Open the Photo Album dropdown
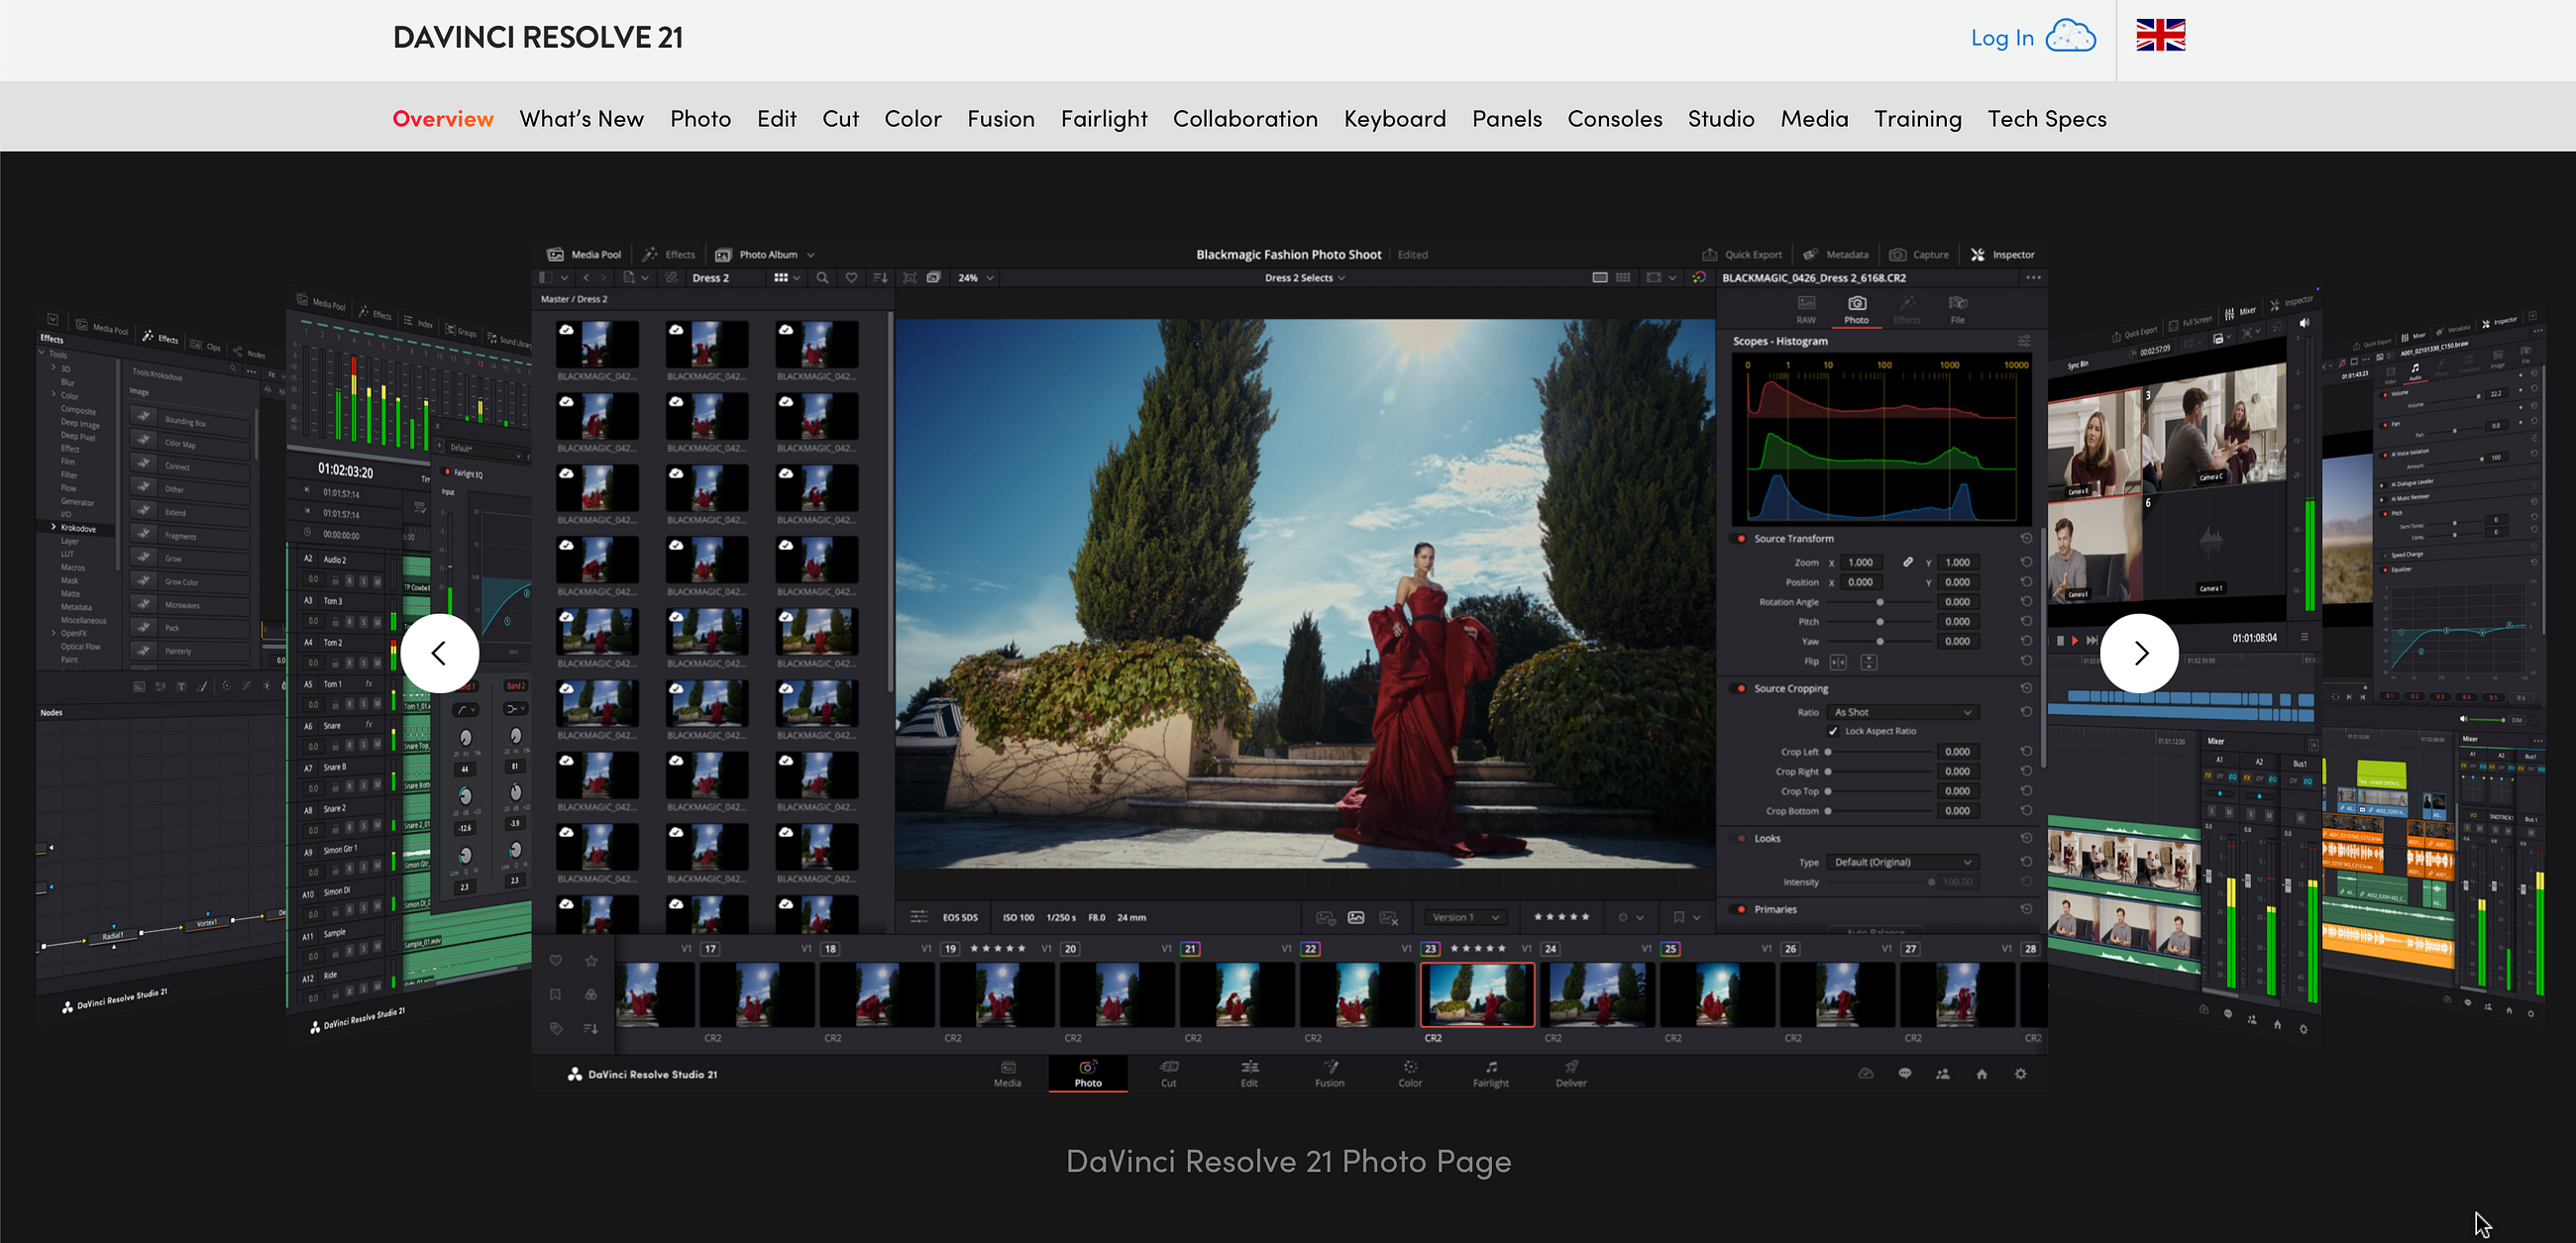 [x=765, y=254]
